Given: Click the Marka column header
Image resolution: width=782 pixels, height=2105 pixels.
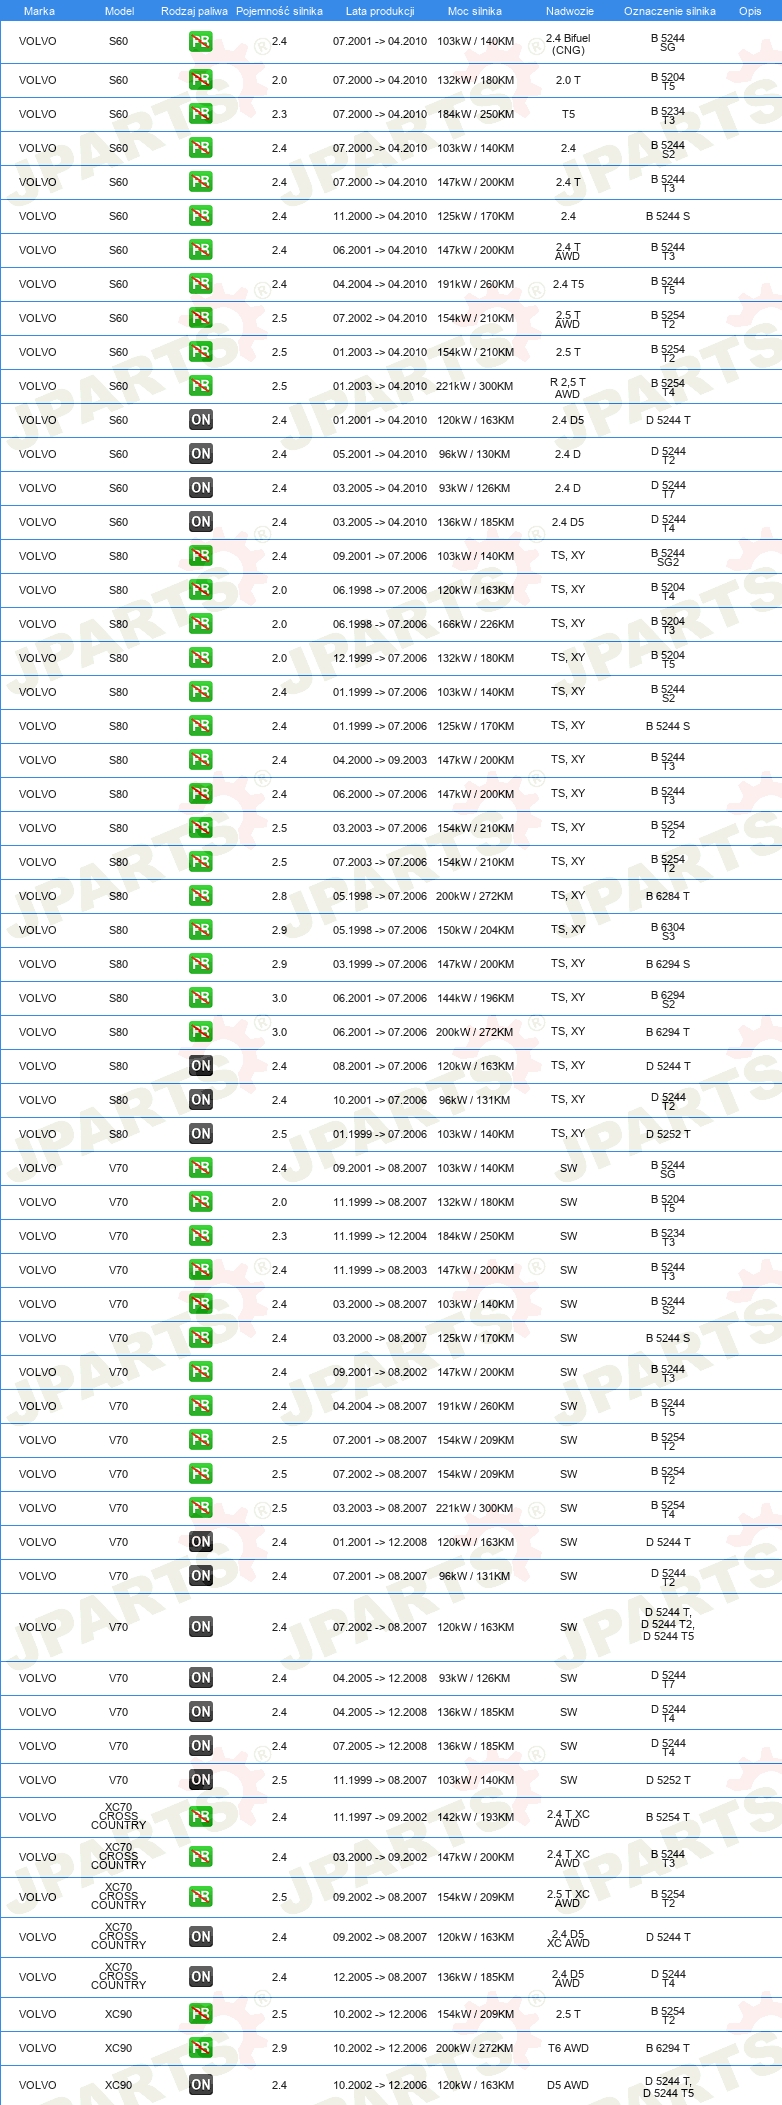Looking at the screenshot, I should pyautogui.click(x=39, y=11).
